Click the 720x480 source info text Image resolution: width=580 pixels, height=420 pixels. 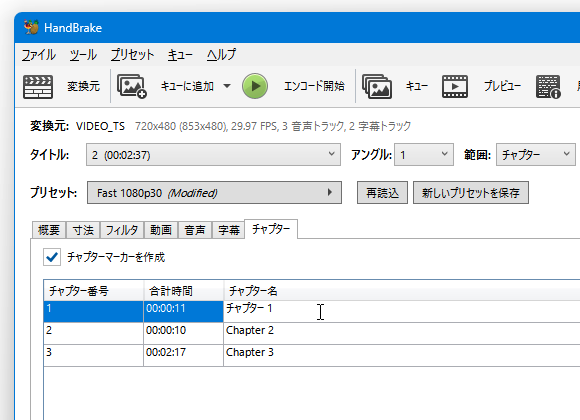[x=273, y=126]
